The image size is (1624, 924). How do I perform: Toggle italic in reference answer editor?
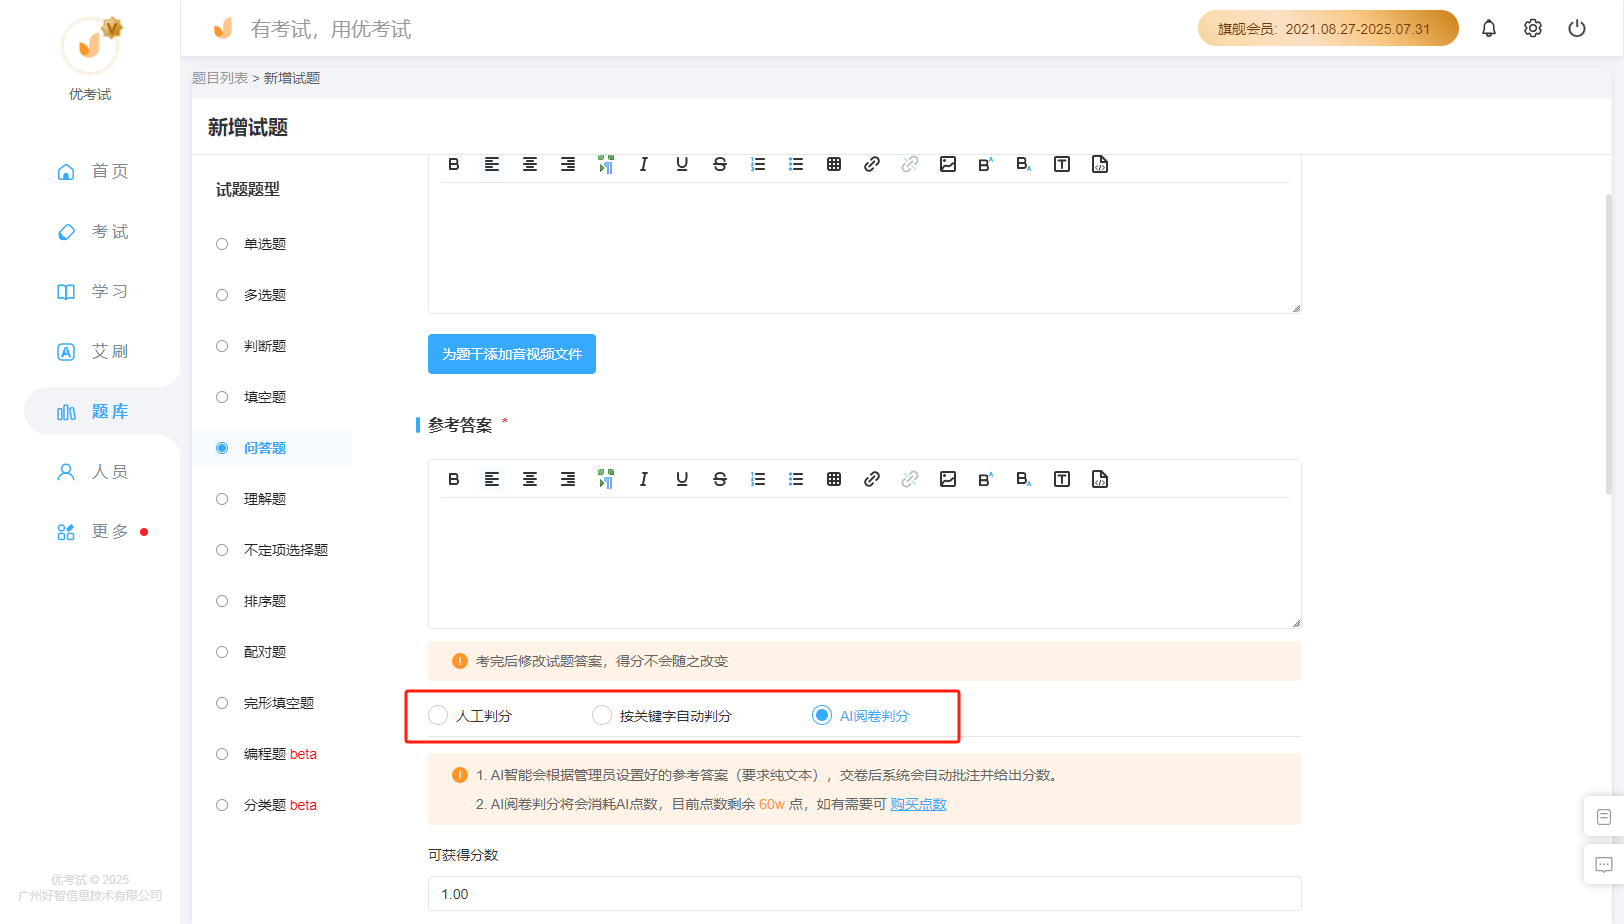click(644, 479)
